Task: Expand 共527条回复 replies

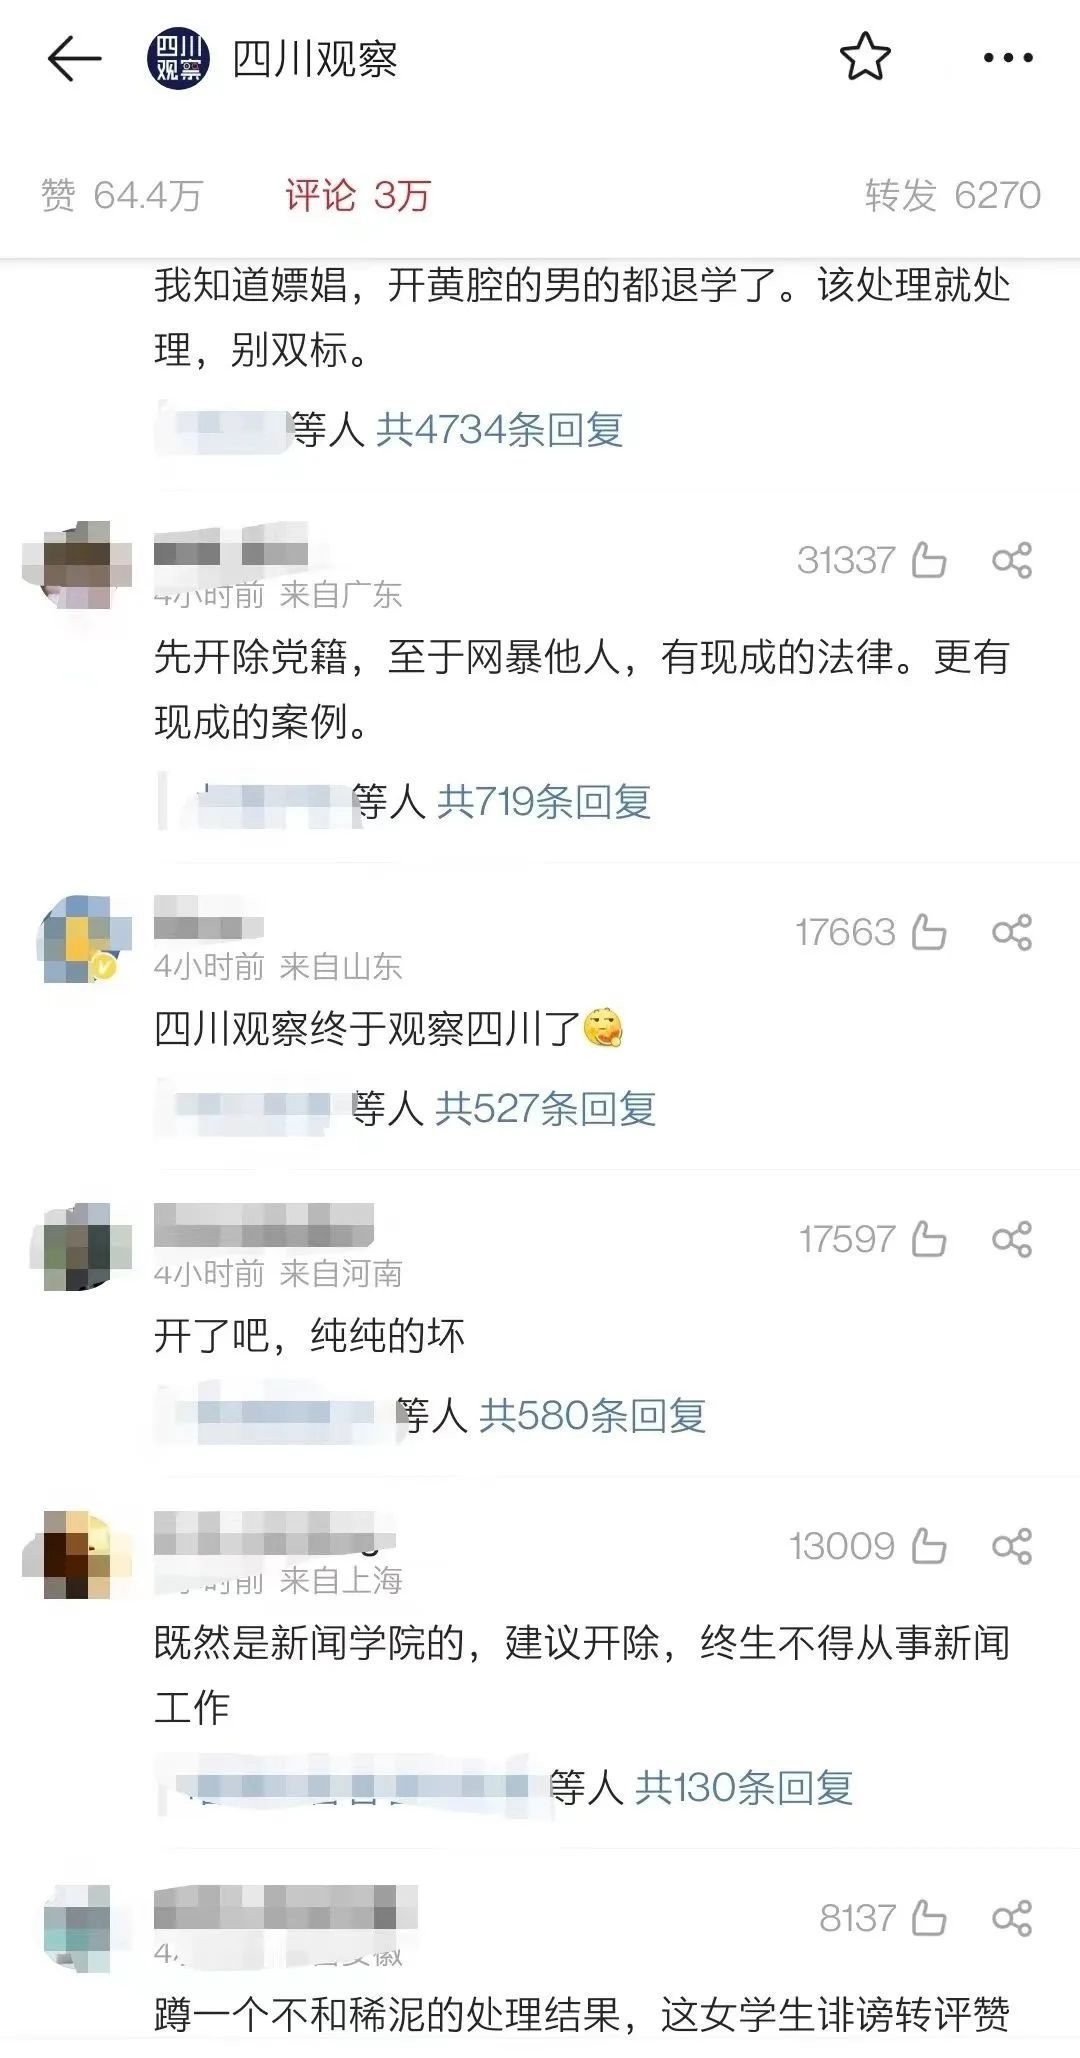Action: (546, 1109)
